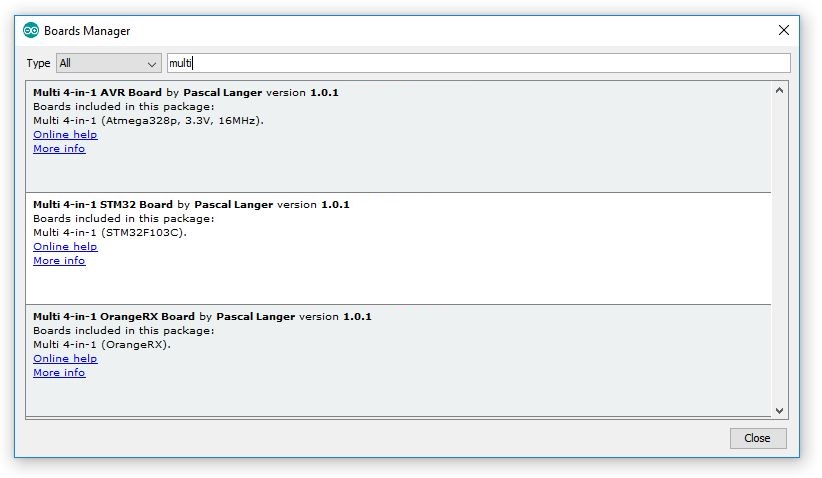Open More info for the STM32 Board

coord(59,261)
